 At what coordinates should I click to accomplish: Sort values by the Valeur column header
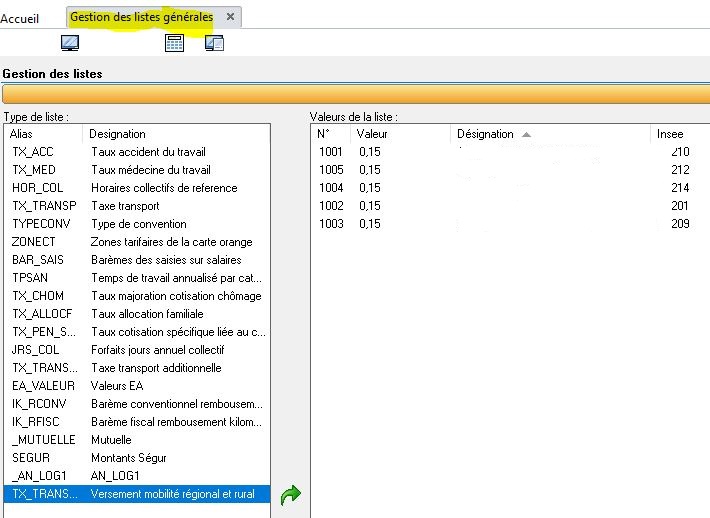click(x=372, y=134)
